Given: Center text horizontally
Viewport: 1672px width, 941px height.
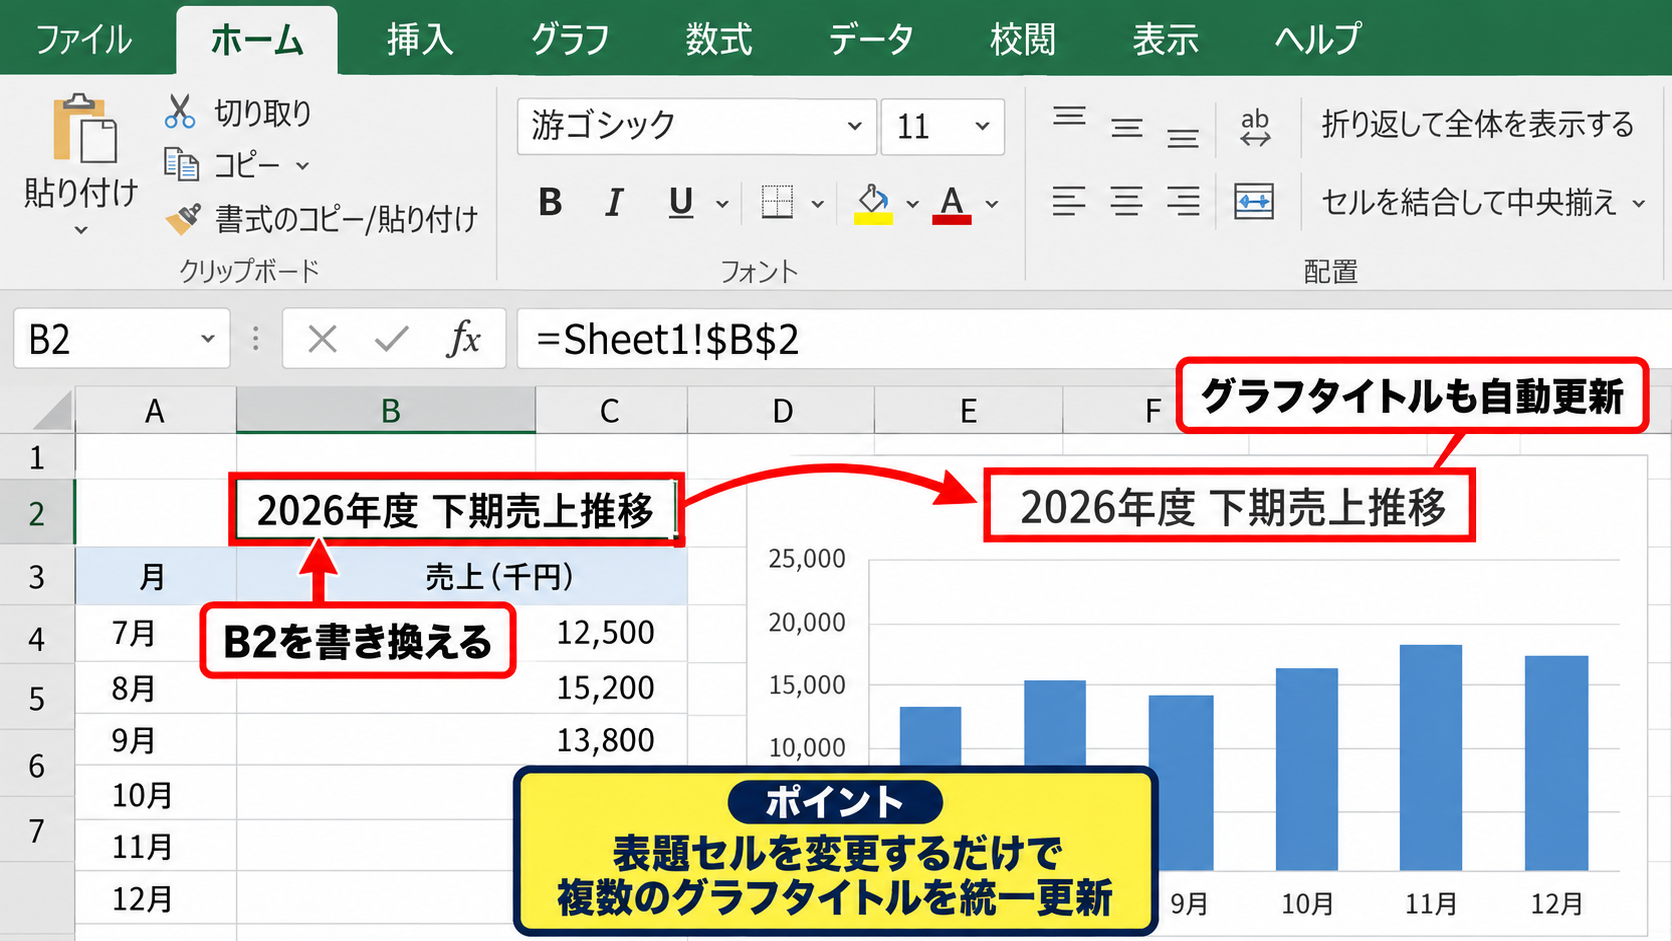Looking at the screenshot, I should coord(1127,202).
